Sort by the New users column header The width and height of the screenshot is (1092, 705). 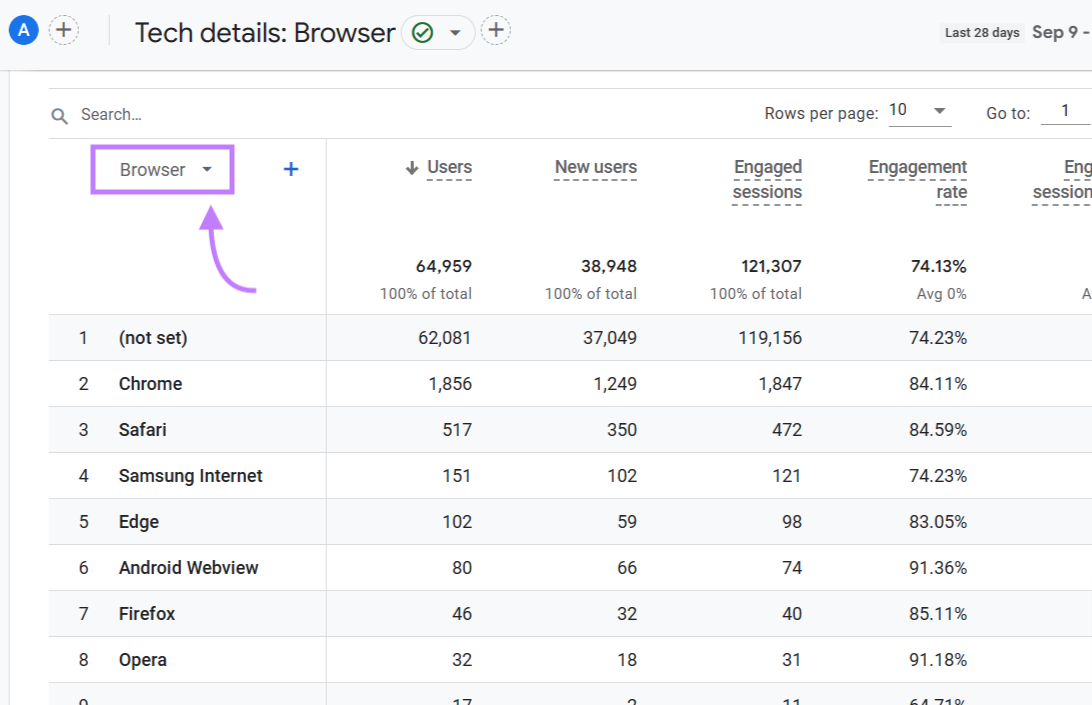(x=595, y=167)
